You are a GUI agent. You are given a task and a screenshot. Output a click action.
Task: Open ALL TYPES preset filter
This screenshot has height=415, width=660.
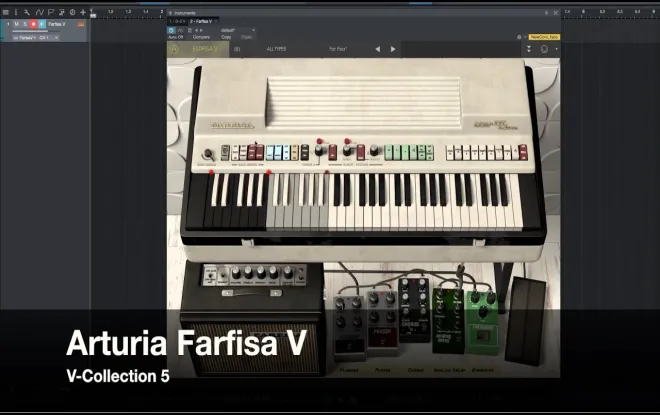point(277,49)
